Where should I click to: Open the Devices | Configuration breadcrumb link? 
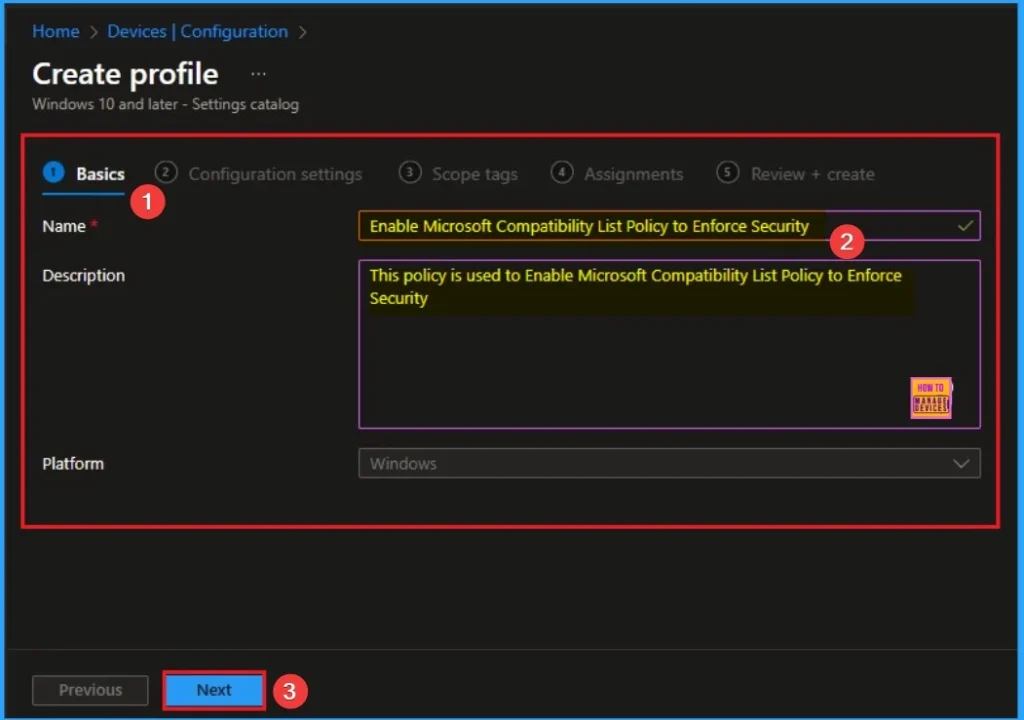coord(197,31)
